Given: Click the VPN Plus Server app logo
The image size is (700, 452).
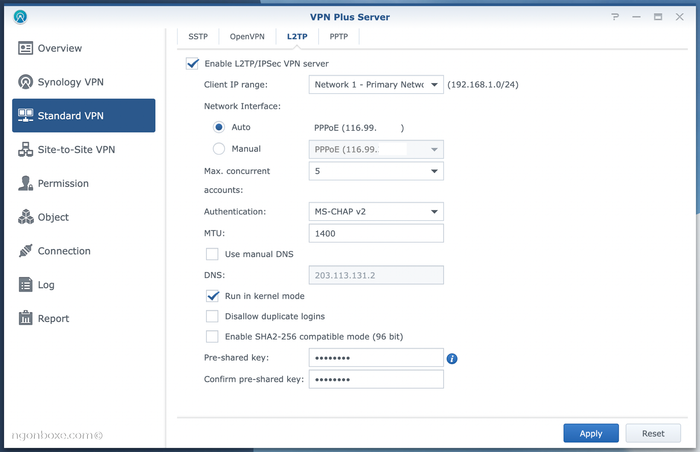Looking at the screenshot, I should (x=20, y=17).
